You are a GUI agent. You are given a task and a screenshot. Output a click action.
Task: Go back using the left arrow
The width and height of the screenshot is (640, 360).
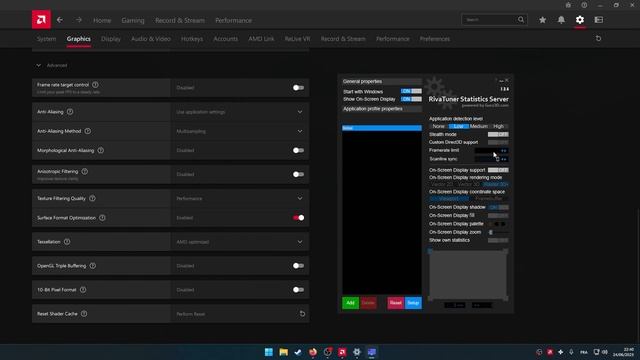coord(60,20)
